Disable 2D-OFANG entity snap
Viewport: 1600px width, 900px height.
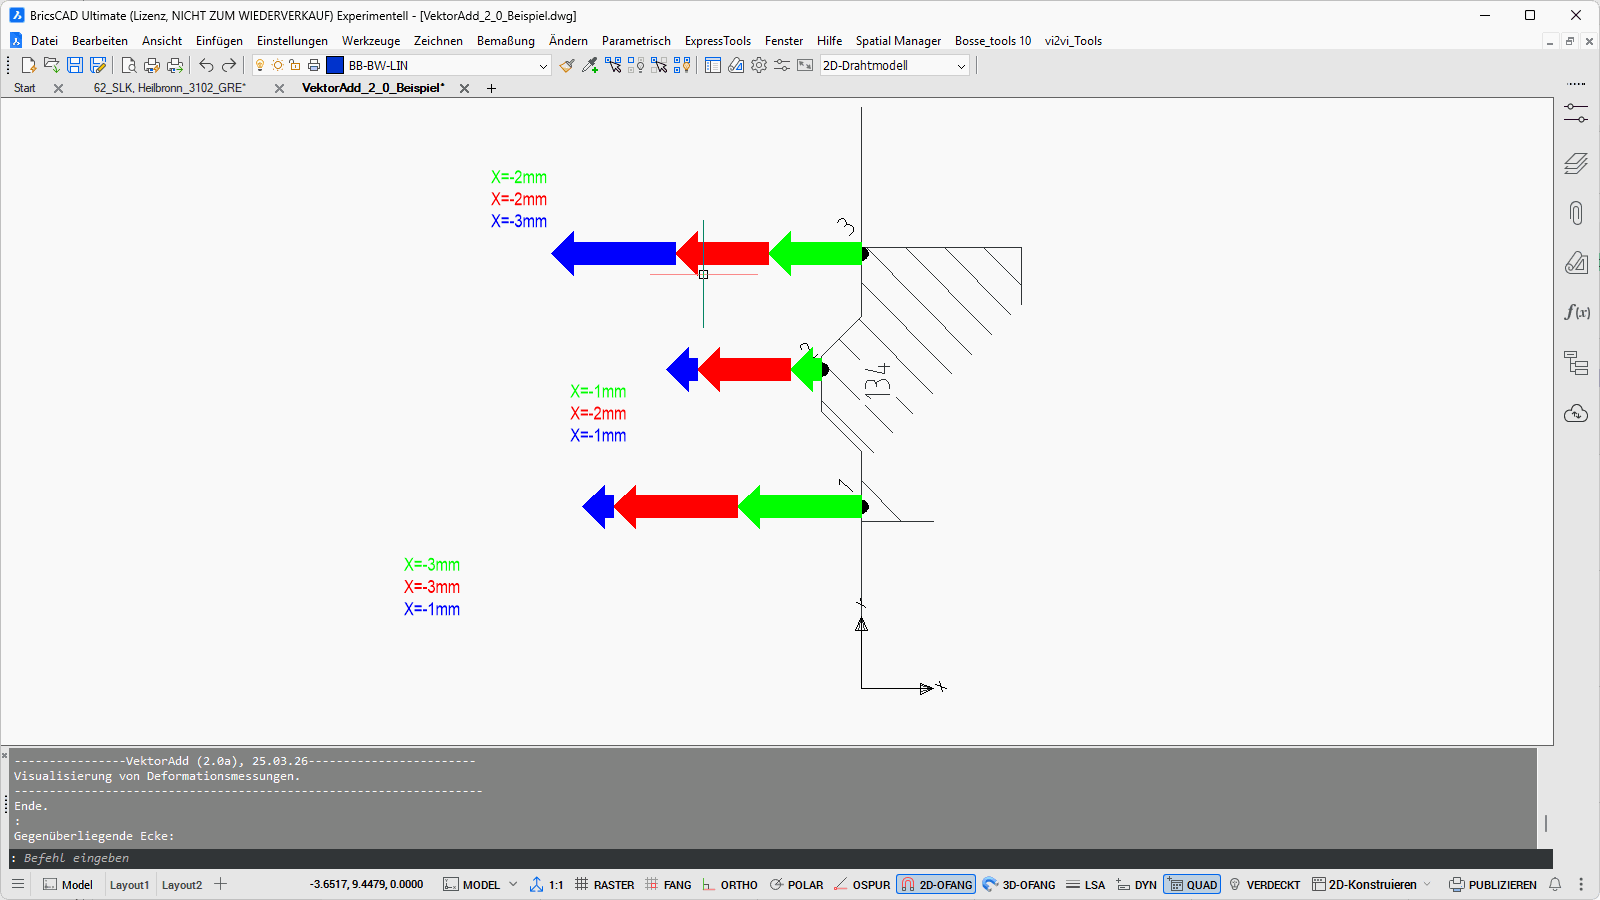(x=936, y=885)
